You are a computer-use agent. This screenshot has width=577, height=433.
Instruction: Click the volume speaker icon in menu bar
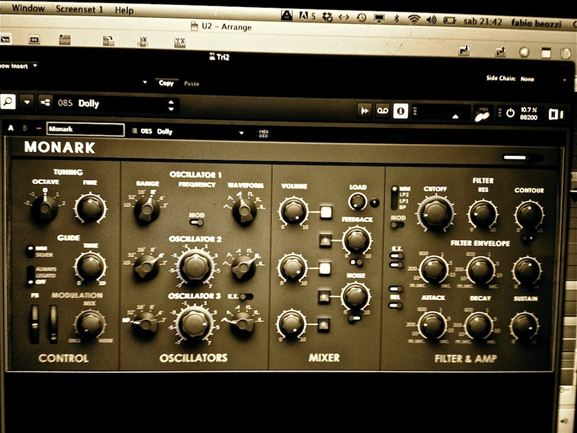tap(431, 19)
